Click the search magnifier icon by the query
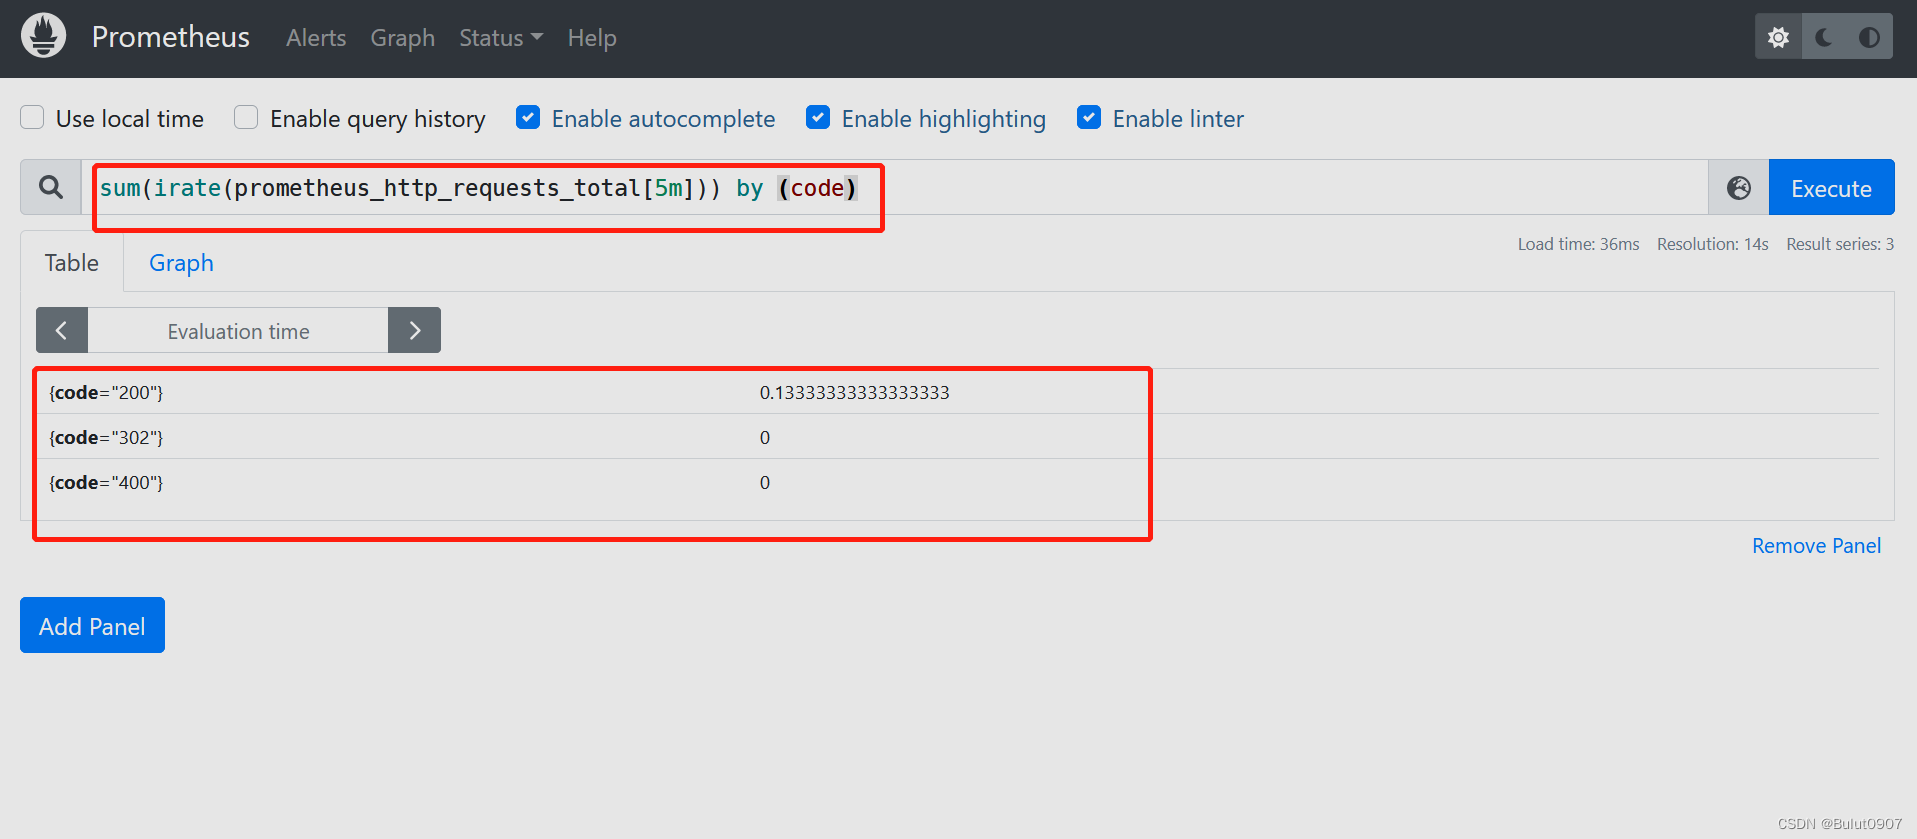The height and width of the screenshot is (839, 1917). point(51,187)
